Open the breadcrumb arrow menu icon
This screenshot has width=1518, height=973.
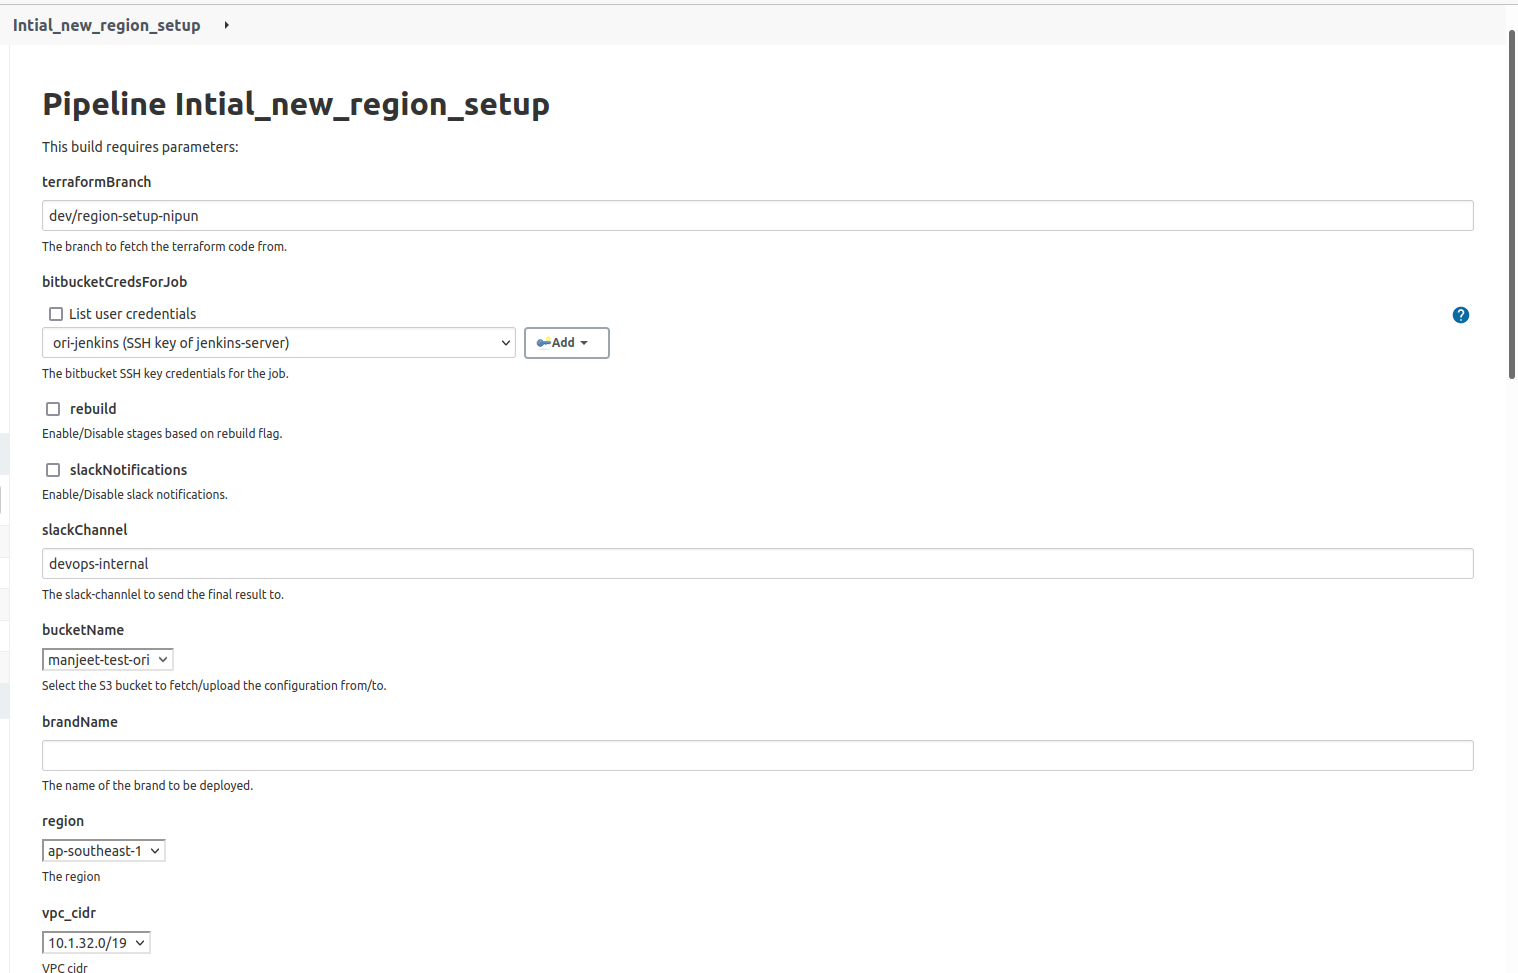point(227,25)
